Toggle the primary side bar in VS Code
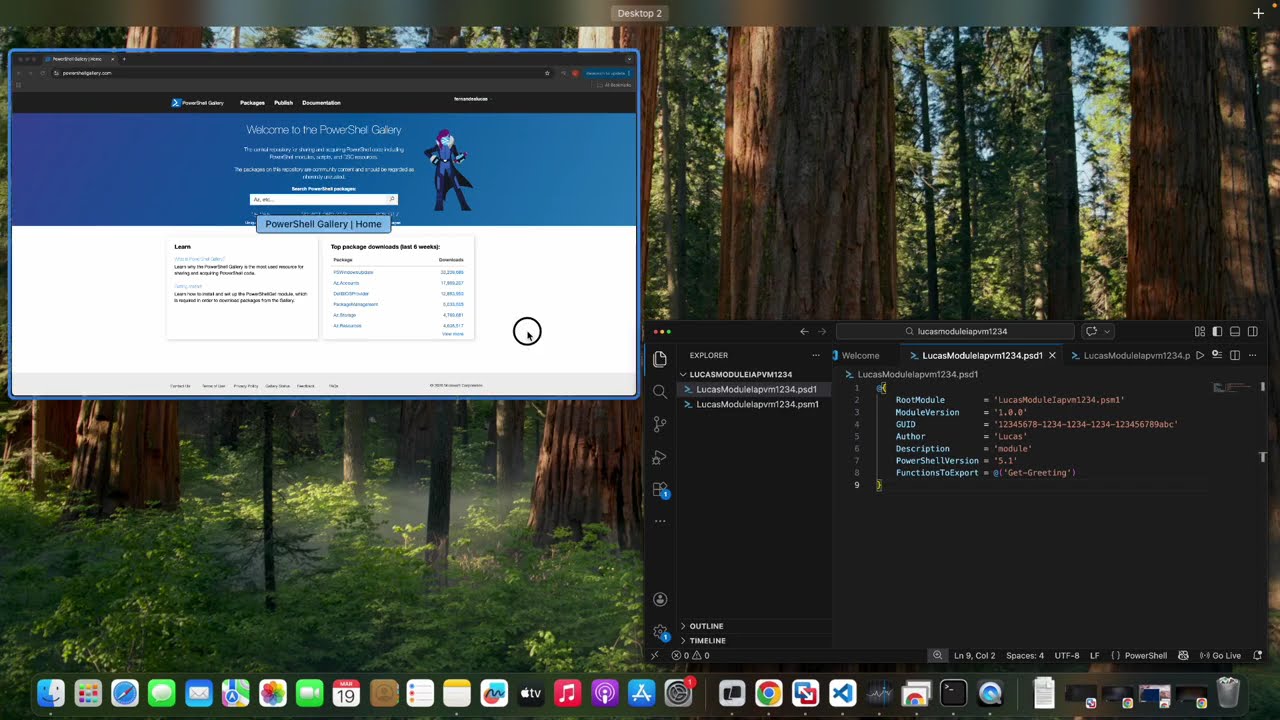Image resolution: width=1280 pixels, height=720 pixels. [1217, 331]
